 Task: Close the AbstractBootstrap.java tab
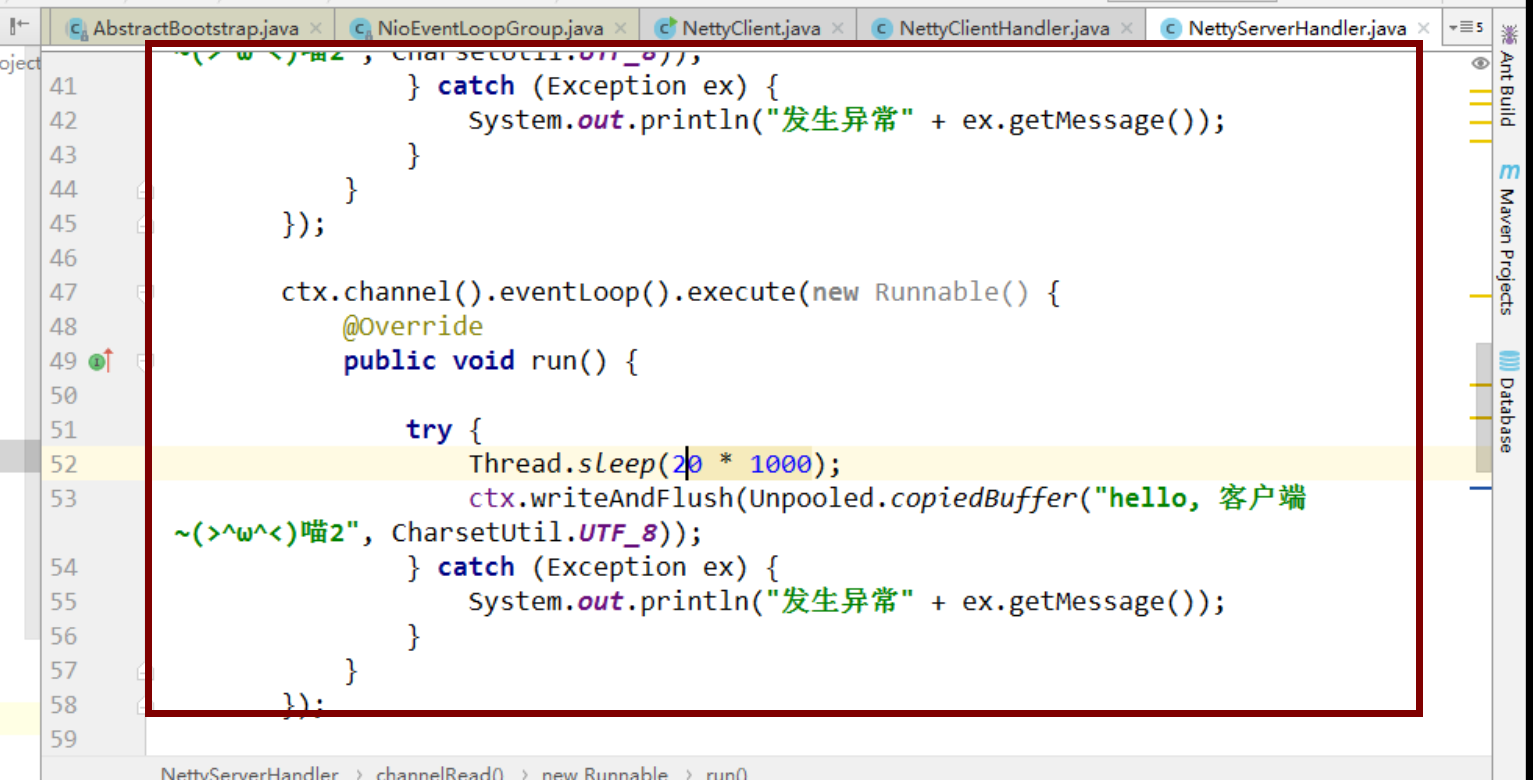316,28
